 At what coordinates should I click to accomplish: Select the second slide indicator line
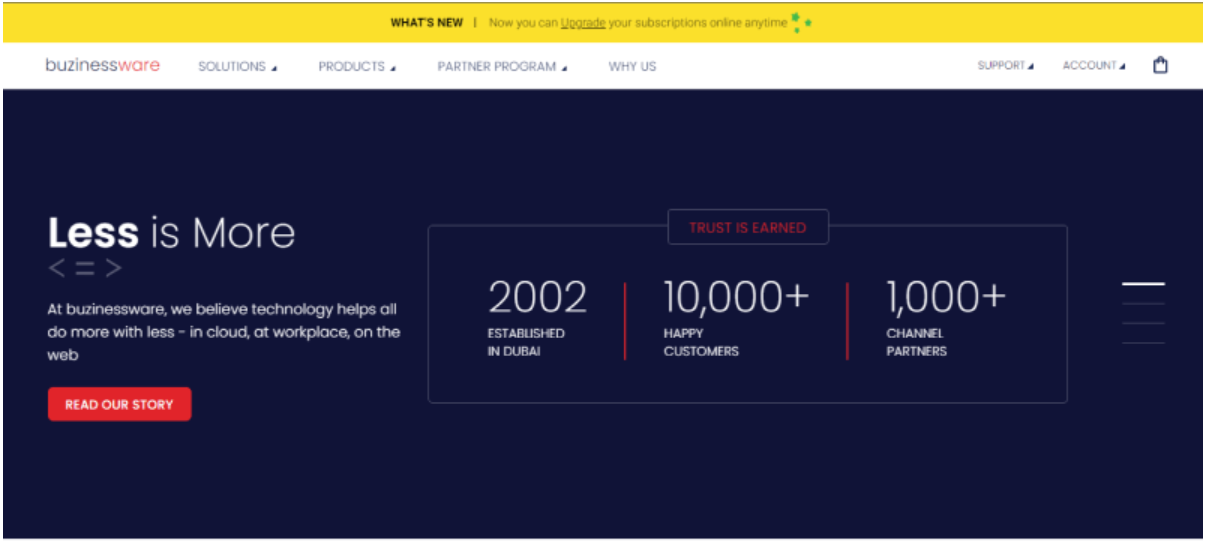(1143, 303)
